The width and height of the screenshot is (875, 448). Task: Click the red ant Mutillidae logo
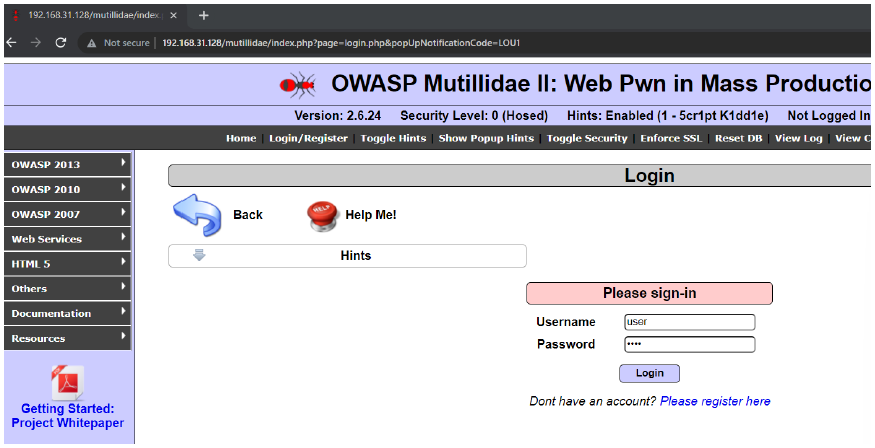click(x=297, y=85)
